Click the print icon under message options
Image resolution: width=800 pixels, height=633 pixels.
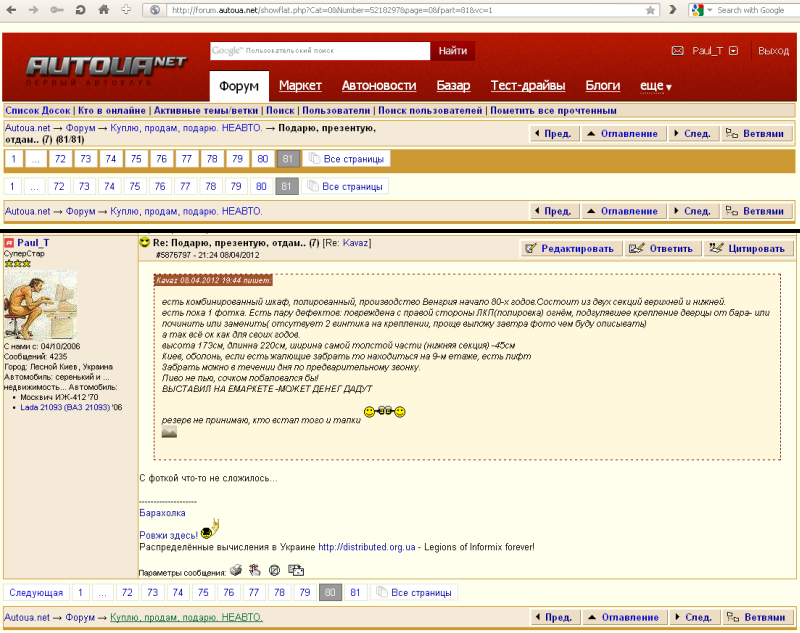[236, 571]
